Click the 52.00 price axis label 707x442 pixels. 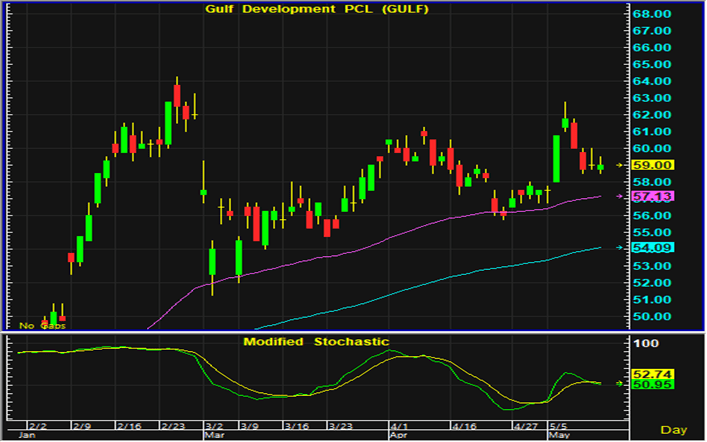(652, 283)
